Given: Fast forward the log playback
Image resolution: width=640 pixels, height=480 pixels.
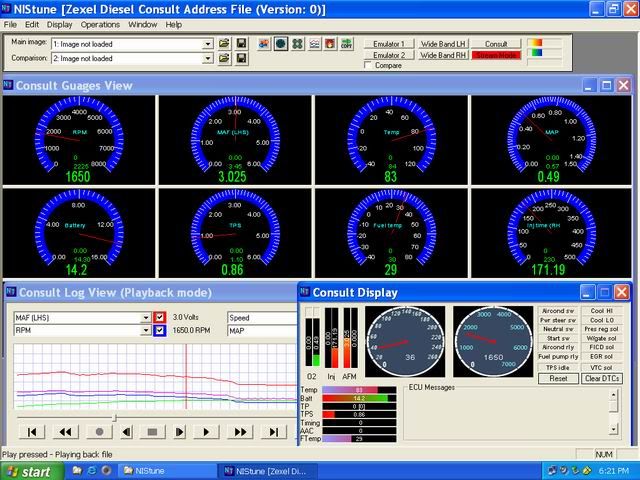Looking at the screenshot, I should (x=240, y=431).
